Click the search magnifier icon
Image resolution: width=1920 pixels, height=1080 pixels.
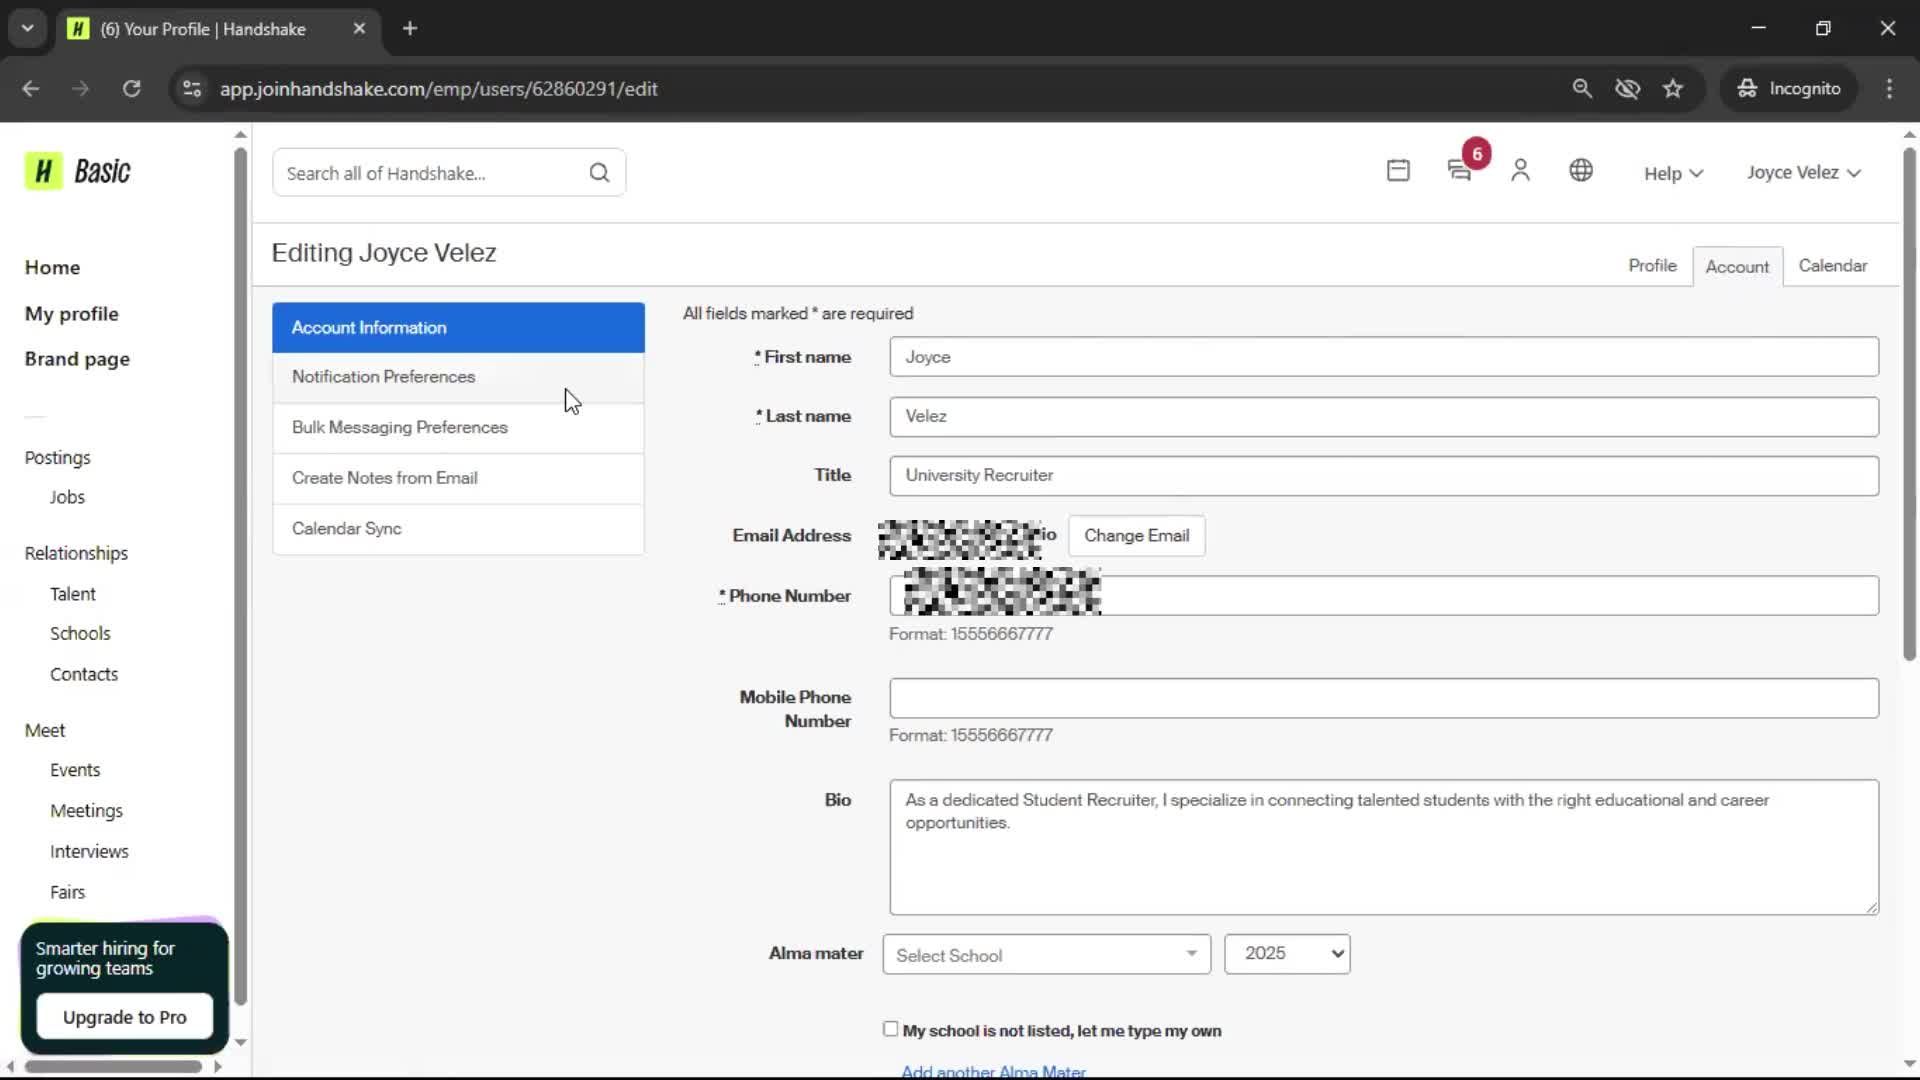[599, 173]
